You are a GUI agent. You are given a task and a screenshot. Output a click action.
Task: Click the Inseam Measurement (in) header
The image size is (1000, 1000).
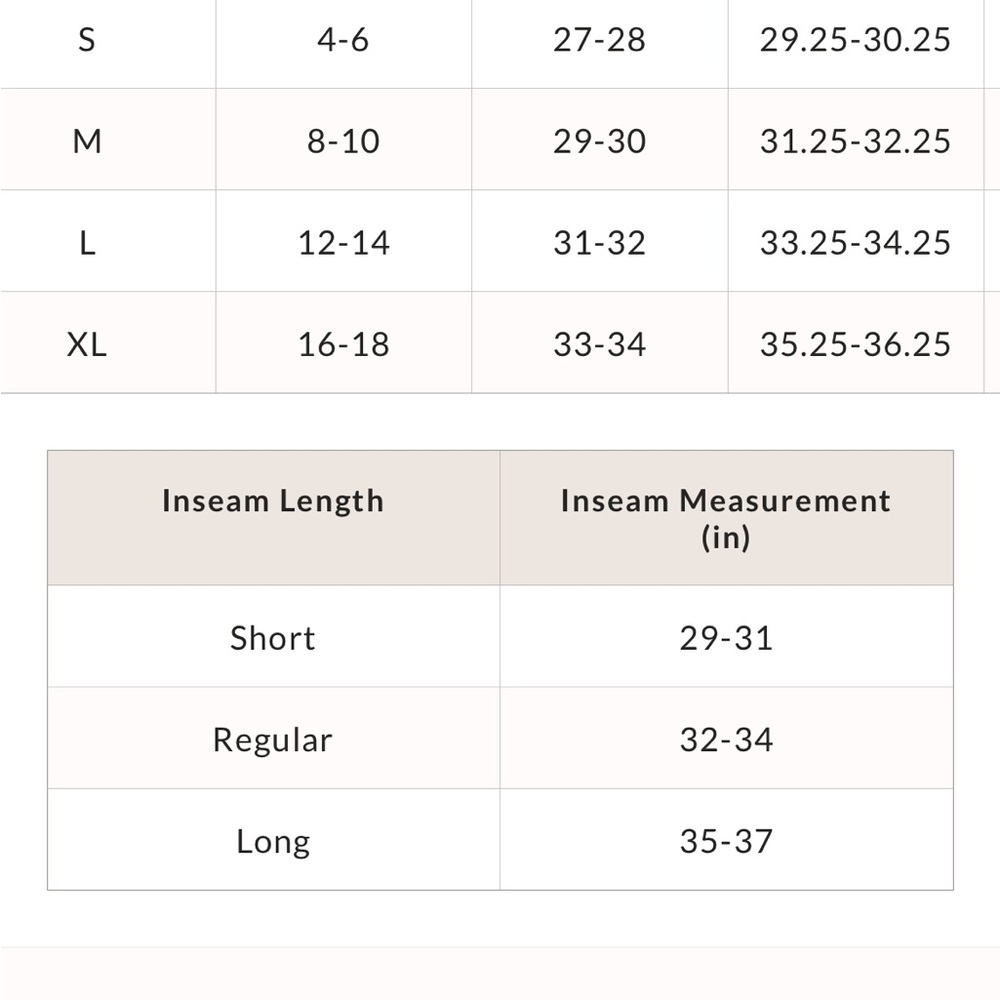[726, 518]
